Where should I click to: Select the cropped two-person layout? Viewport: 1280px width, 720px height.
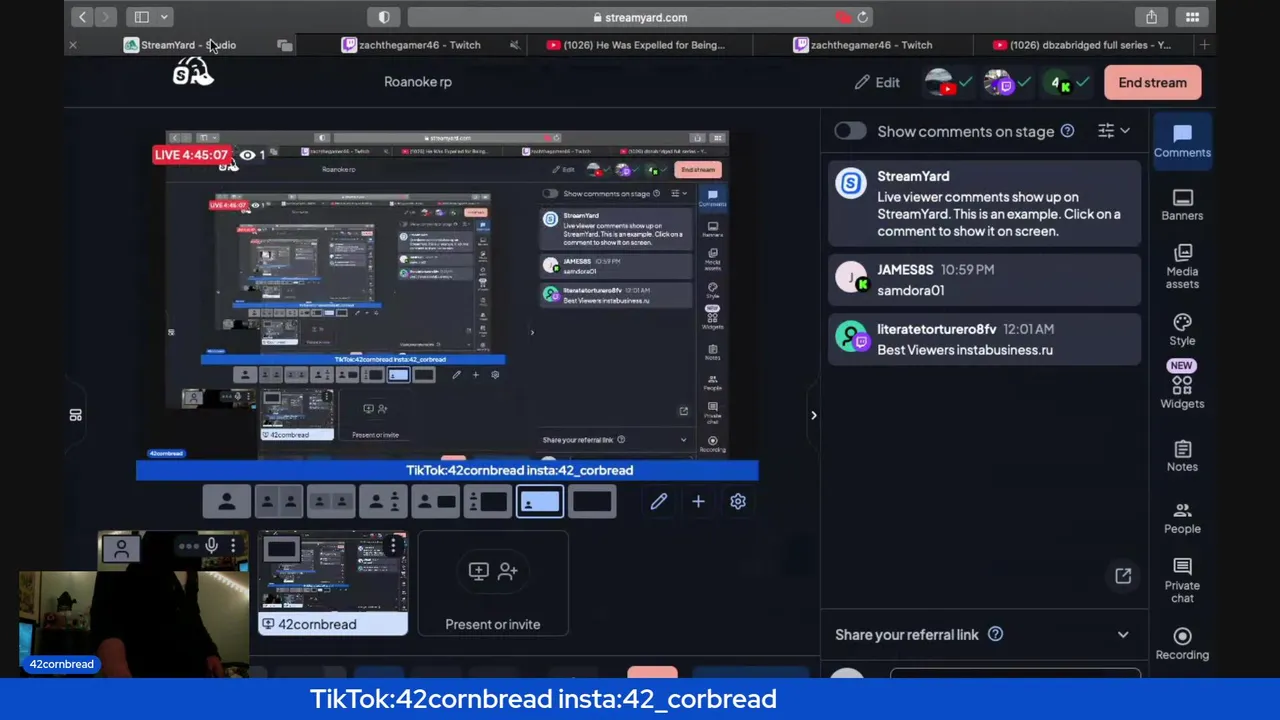pyautogui.click(x=331, y=502)
